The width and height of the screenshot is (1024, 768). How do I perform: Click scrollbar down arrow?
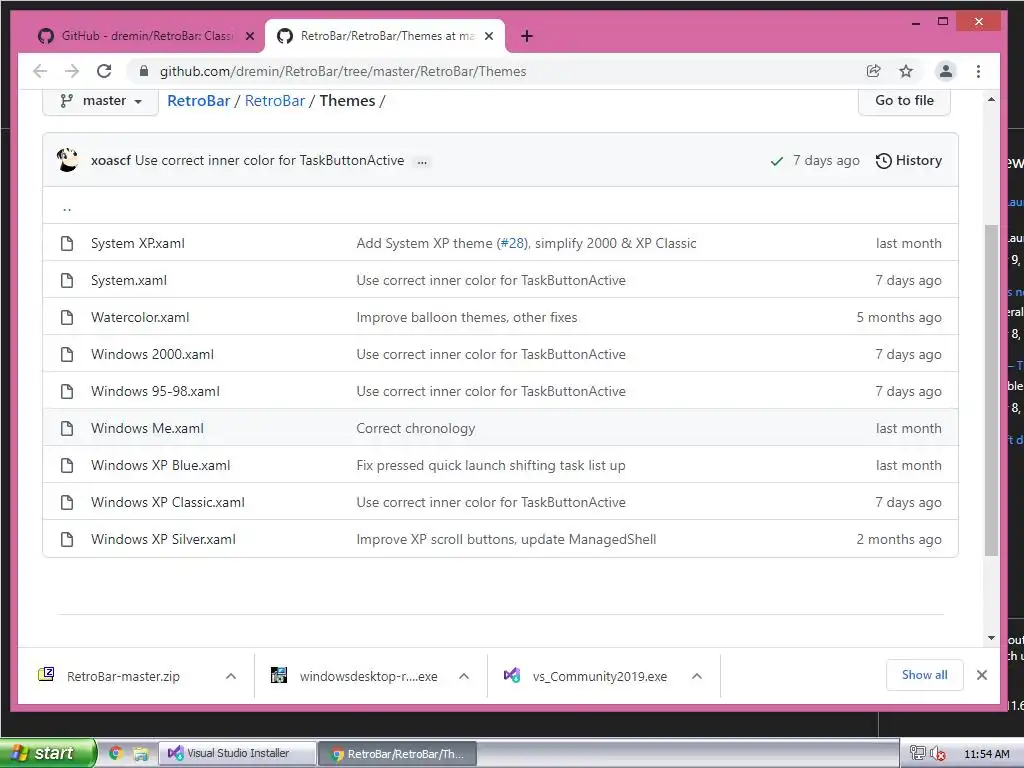991,638
